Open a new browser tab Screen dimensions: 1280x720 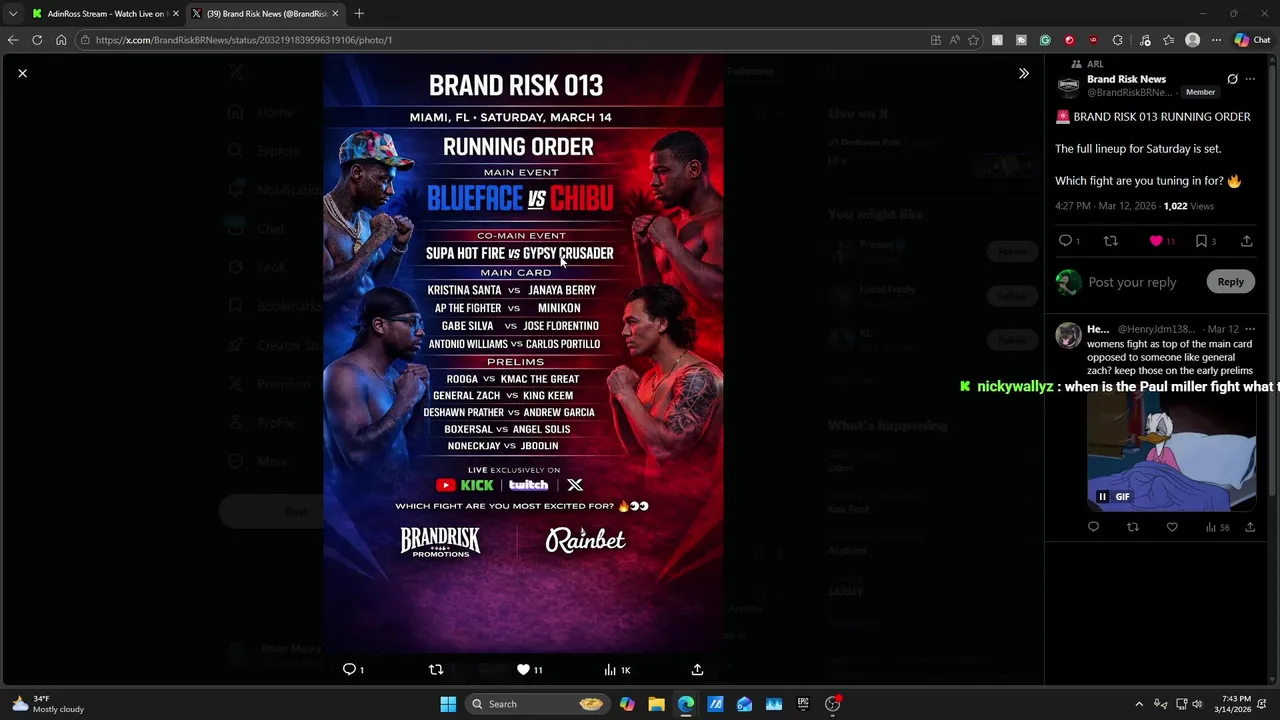click(359, 14)
